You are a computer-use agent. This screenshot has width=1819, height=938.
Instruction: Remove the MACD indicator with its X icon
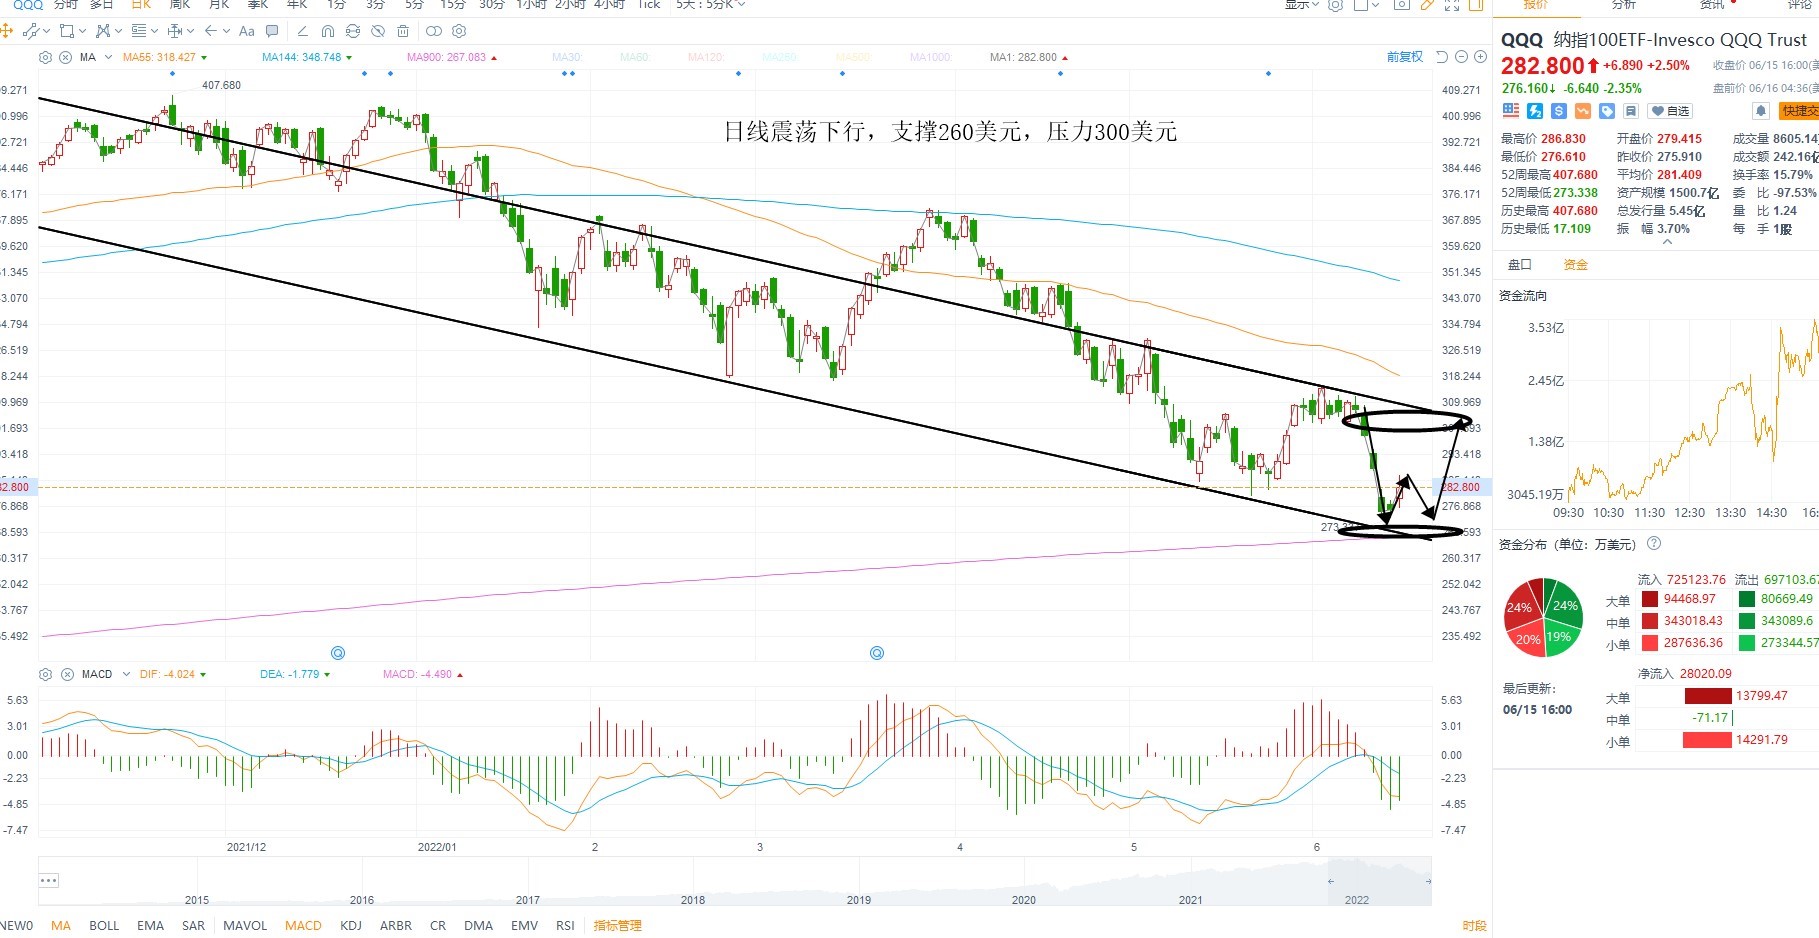coord(66,674)
